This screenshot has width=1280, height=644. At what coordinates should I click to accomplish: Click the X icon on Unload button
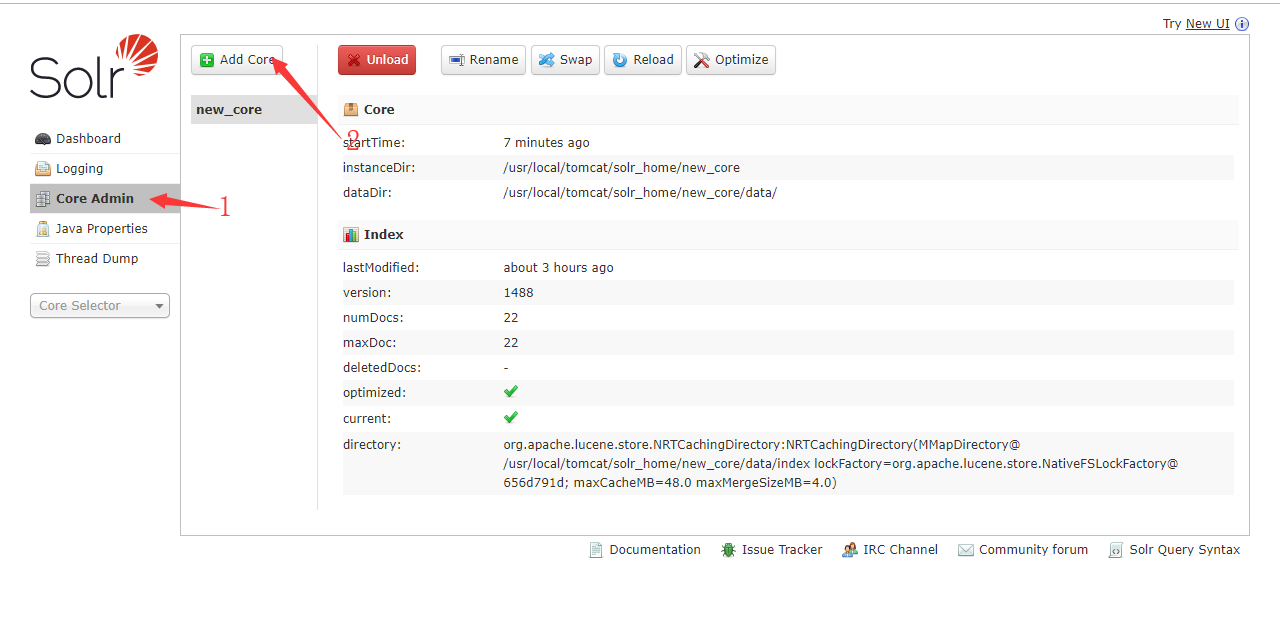(354, 60)
